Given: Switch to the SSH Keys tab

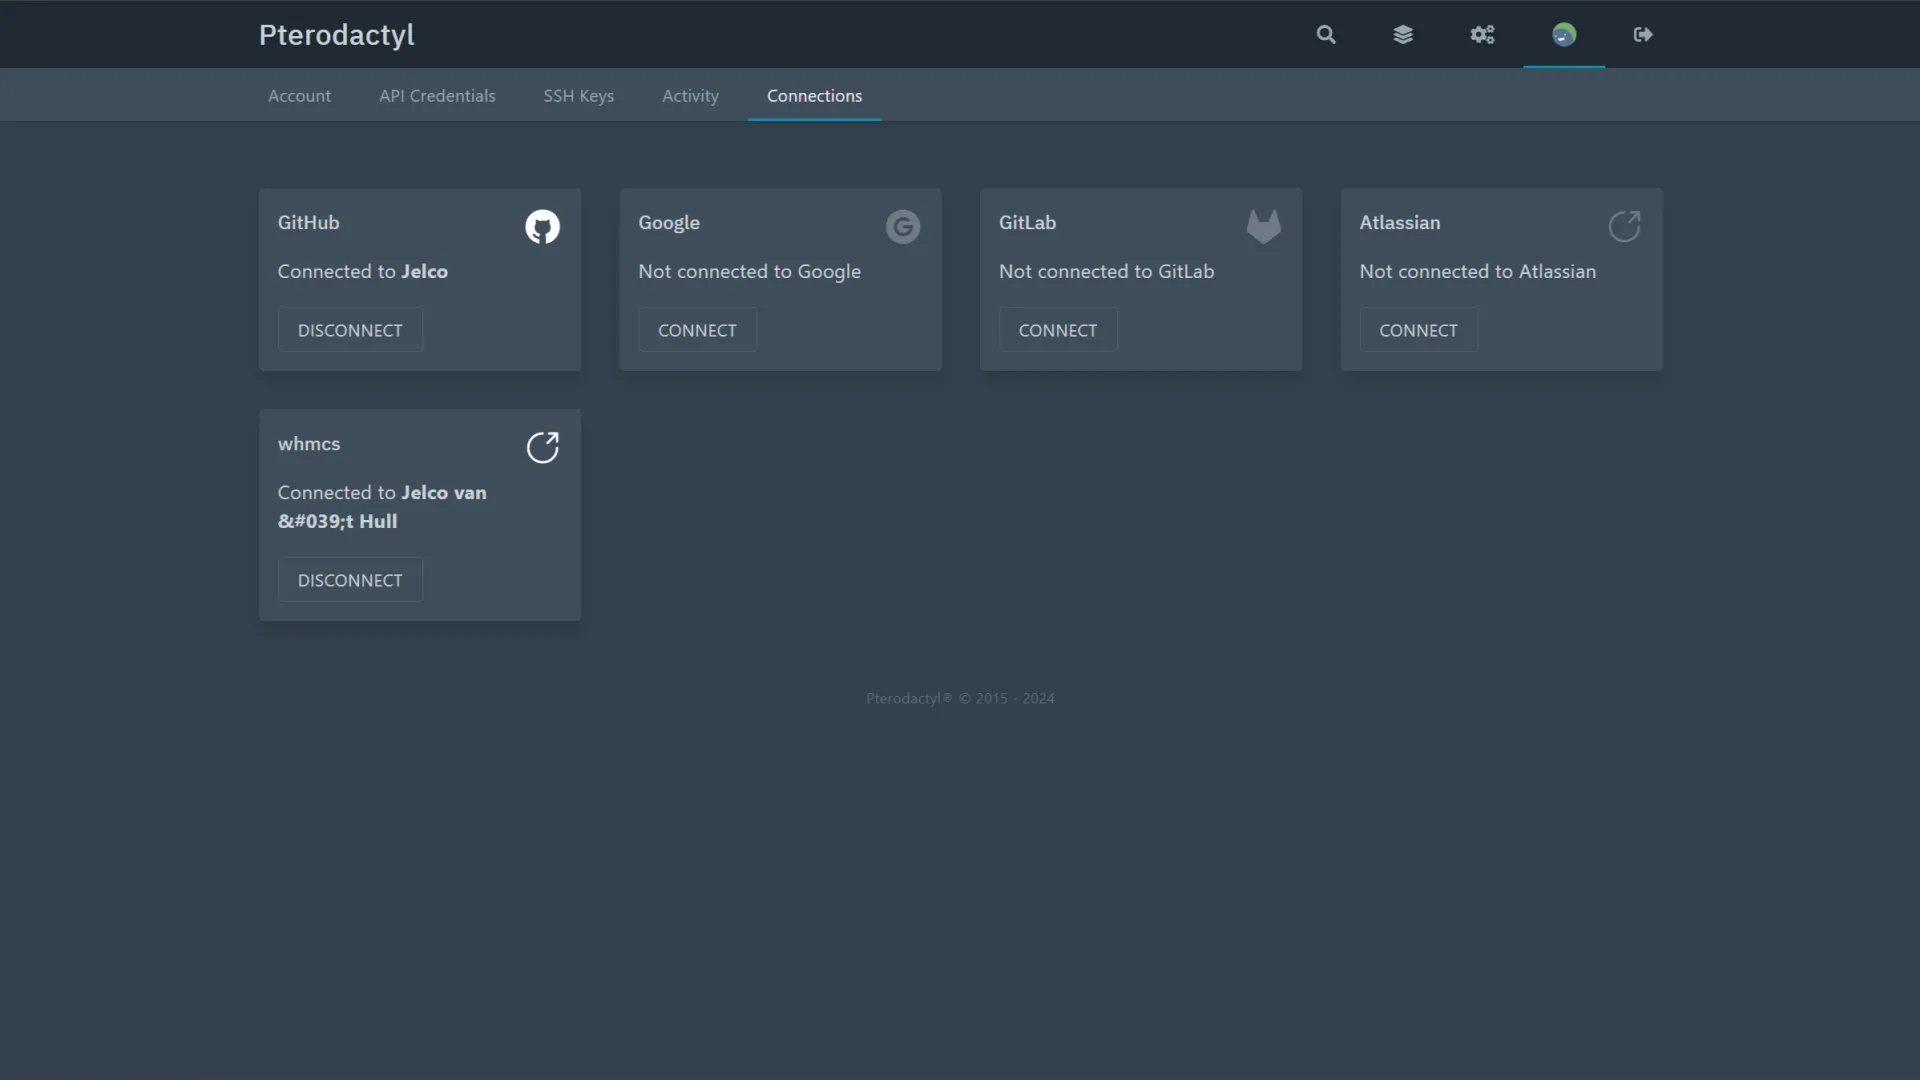Looking at the screenshot, I should [x=578, y=95].
